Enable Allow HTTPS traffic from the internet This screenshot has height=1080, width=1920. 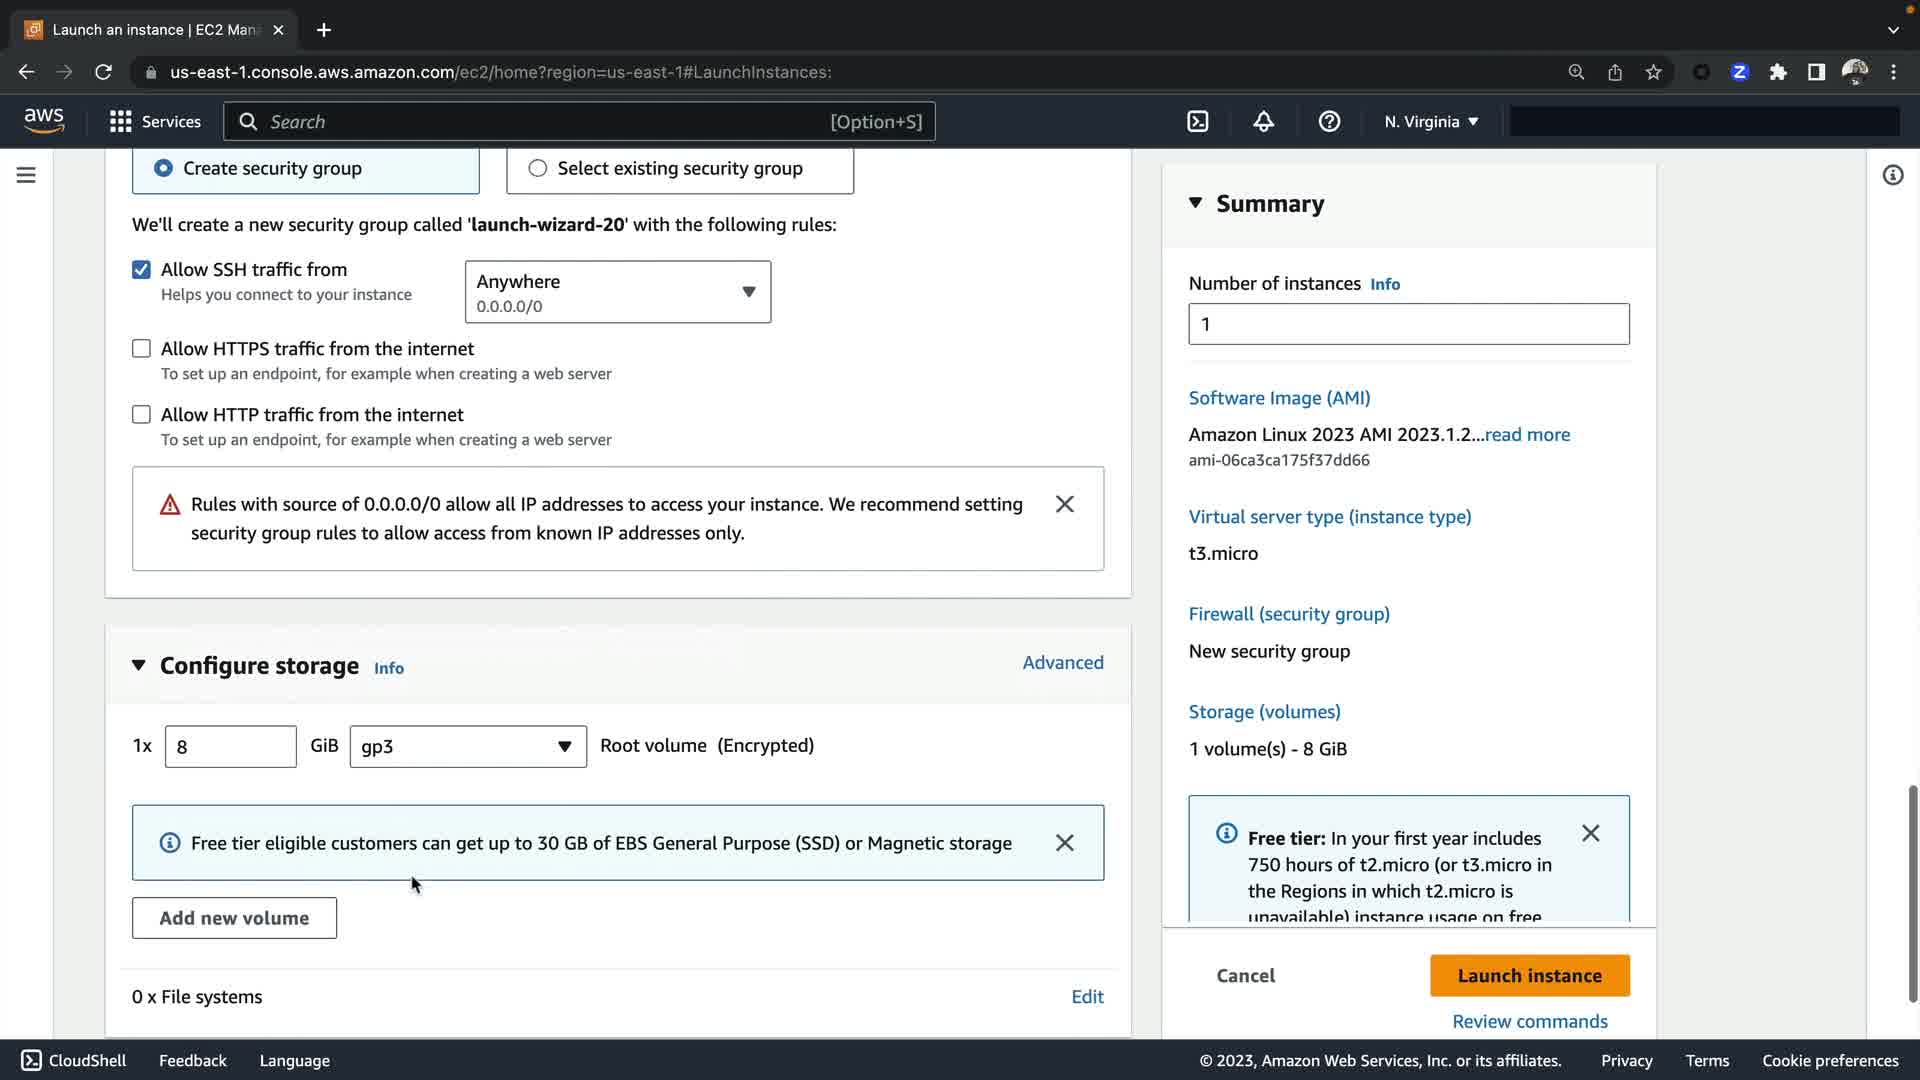point(142,349)
